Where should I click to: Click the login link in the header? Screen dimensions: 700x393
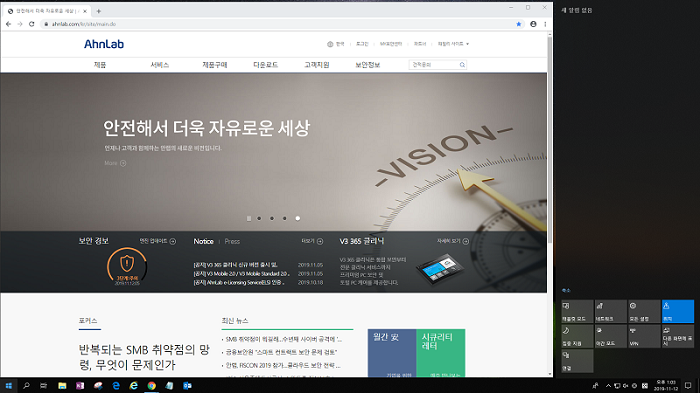pyautogui.click(x=362, y=44)
